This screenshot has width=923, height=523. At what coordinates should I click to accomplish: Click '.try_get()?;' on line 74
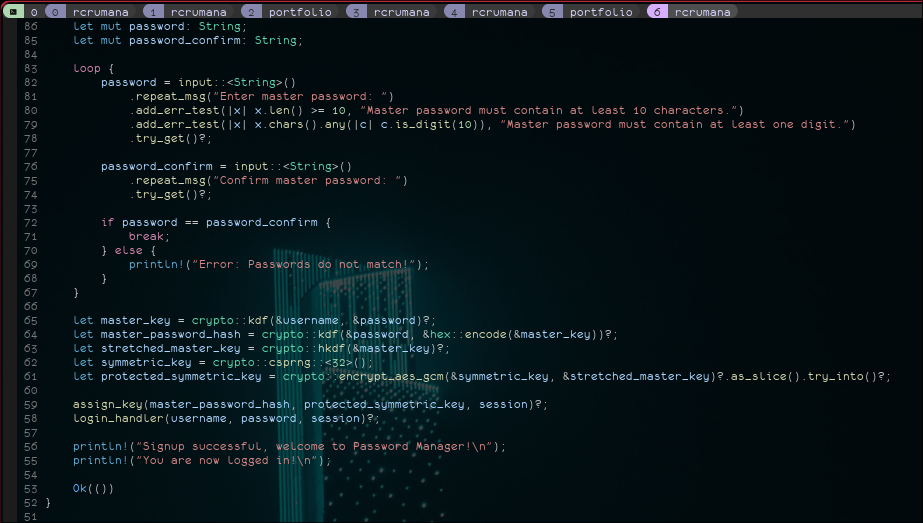[171, 194]
